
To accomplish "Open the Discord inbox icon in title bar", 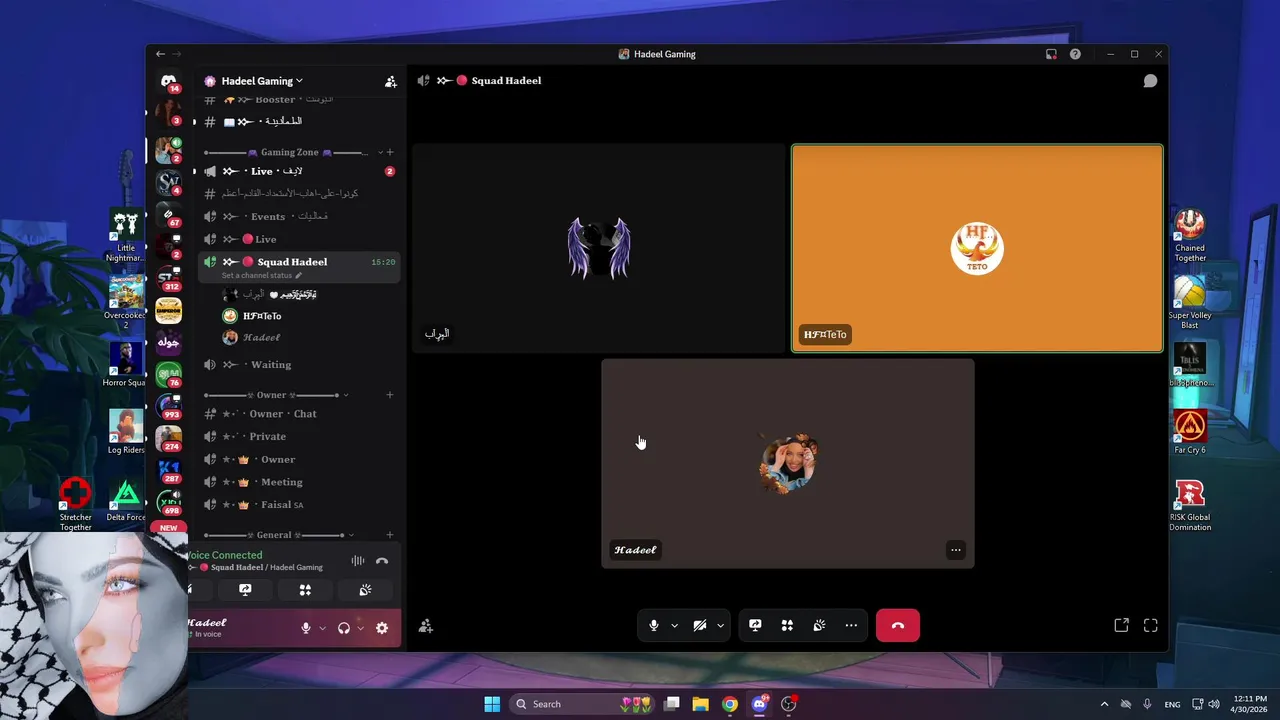I will [x=1051, y=54].
